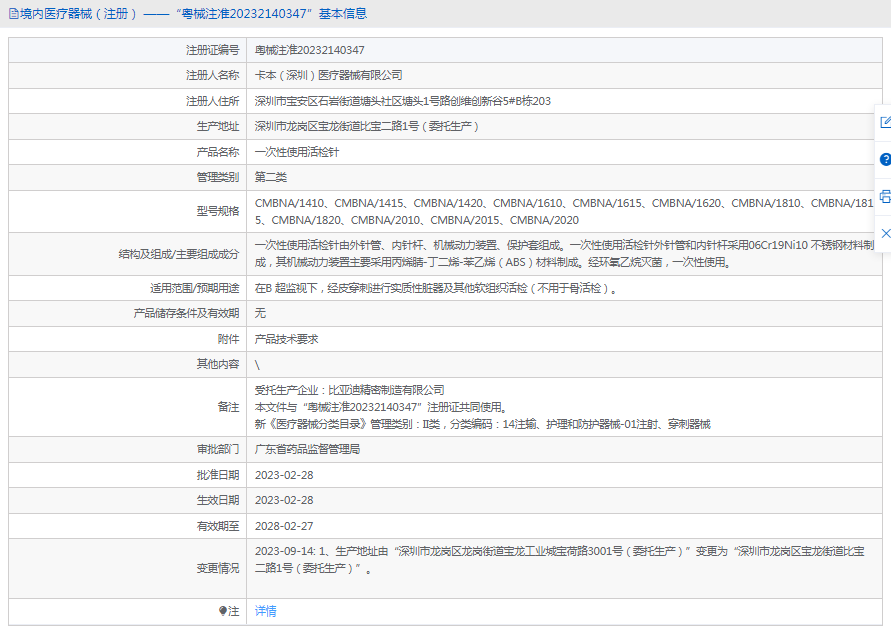Screen dimensions: 891x631
Task: Click the 批准日期 row label
Action: coord(218,475)
